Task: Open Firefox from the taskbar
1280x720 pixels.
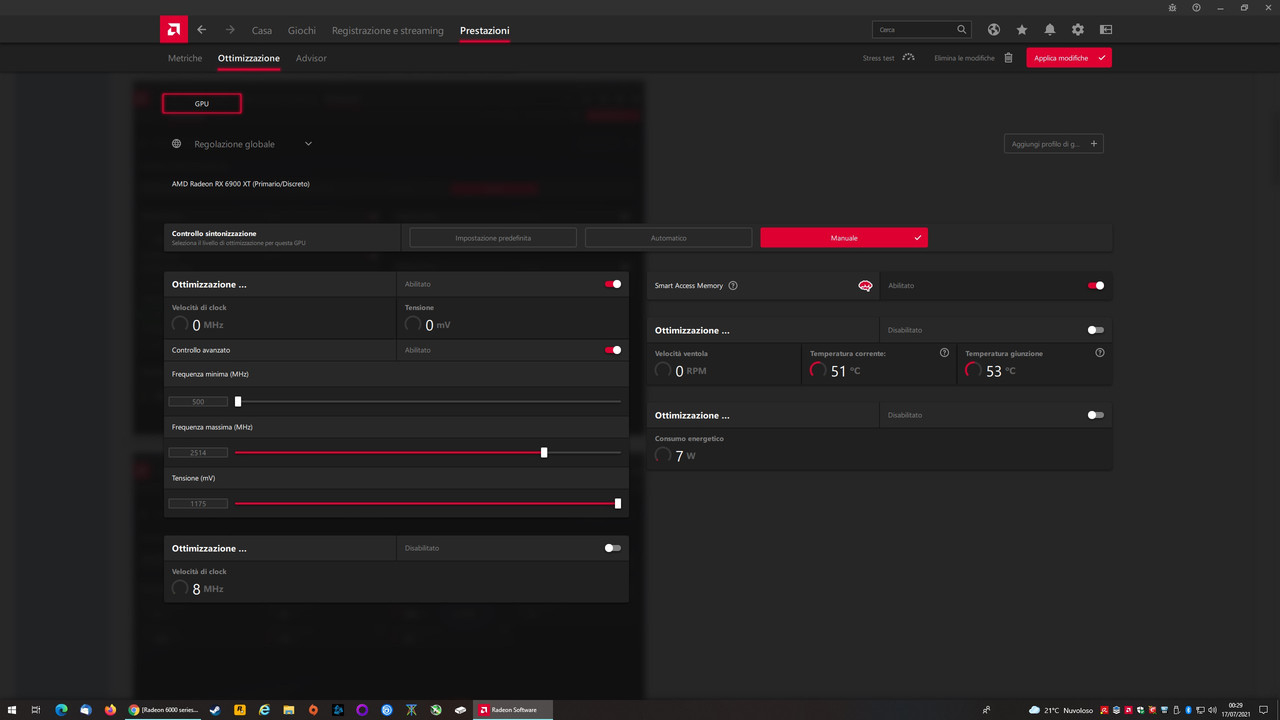Action: tap(110, 710)
